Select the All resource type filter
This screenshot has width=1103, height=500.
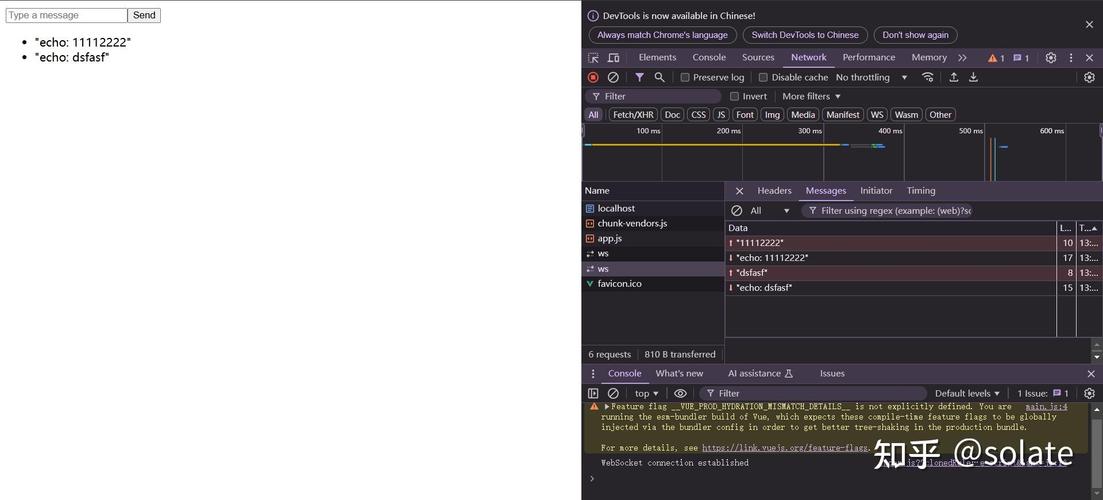[594, 115]
